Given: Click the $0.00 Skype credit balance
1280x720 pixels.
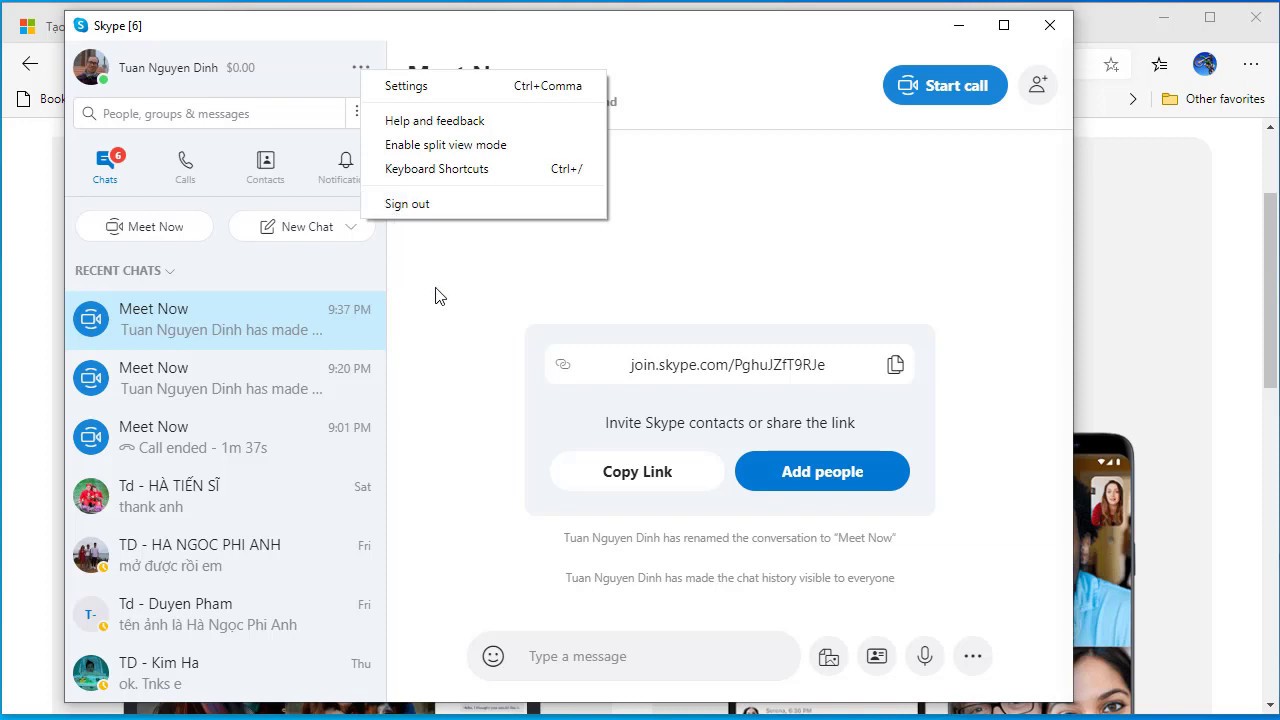Looking at the screenshot, I should 240,68.
